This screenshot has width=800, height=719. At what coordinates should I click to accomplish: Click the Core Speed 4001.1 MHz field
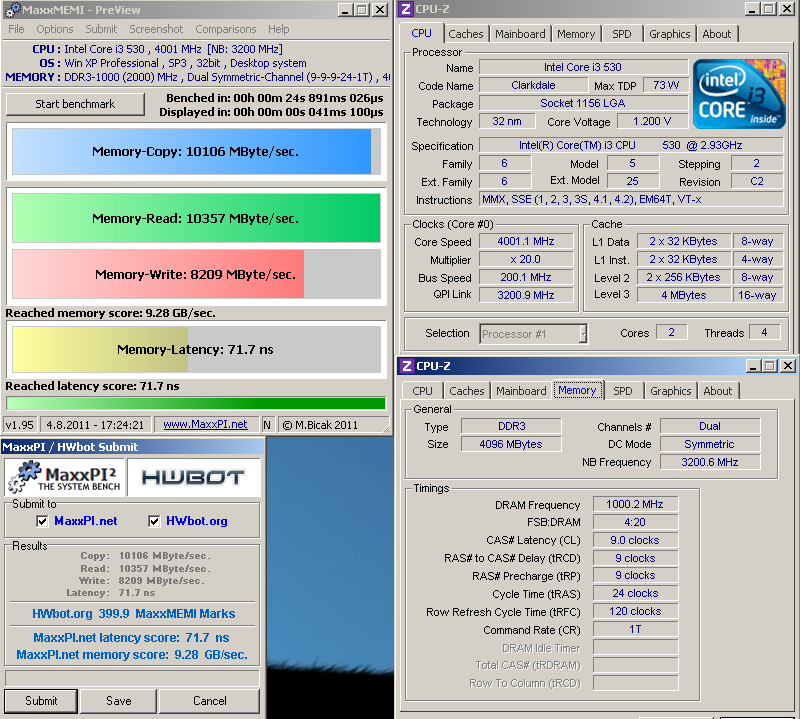tap(526, 241)
